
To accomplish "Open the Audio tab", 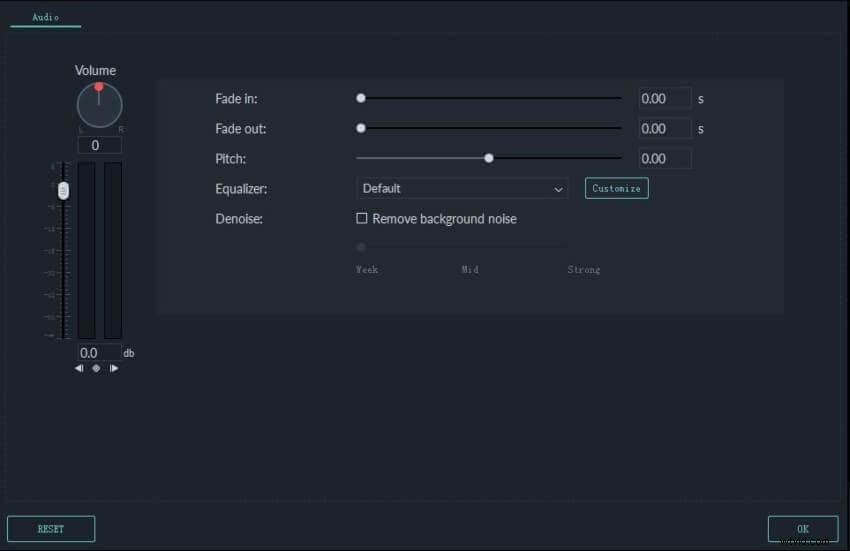I will pos(46,17).
